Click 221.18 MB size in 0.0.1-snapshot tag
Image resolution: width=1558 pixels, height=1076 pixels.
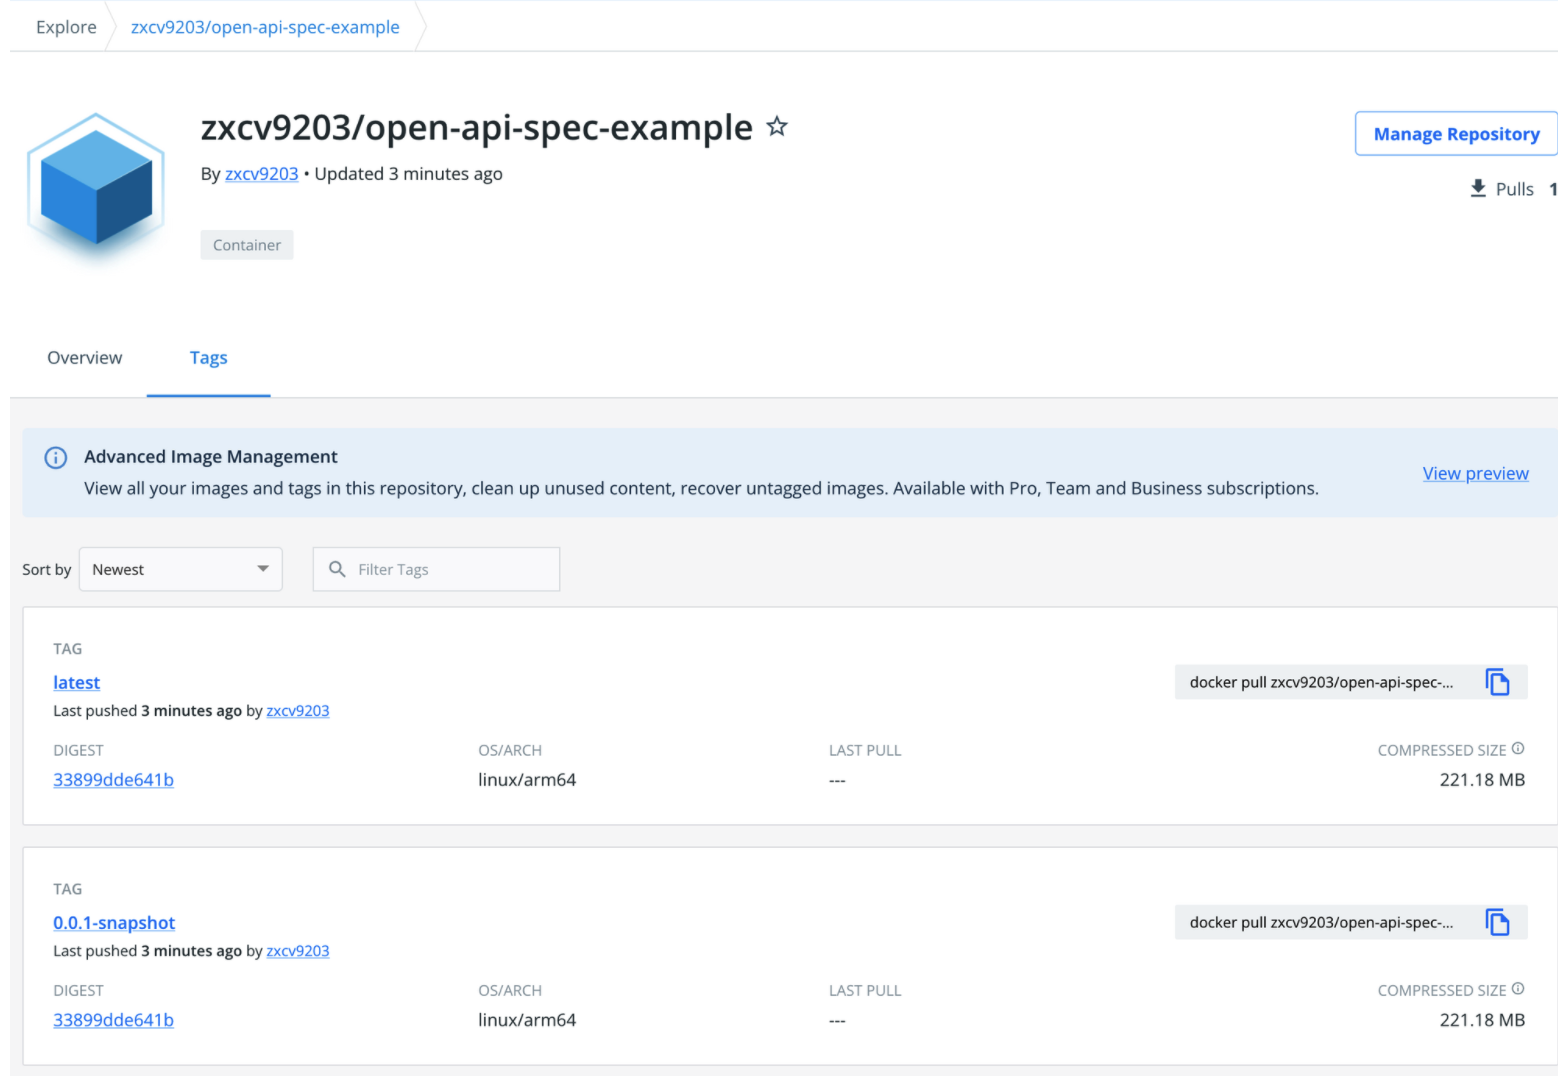tap(1482, 1020)
